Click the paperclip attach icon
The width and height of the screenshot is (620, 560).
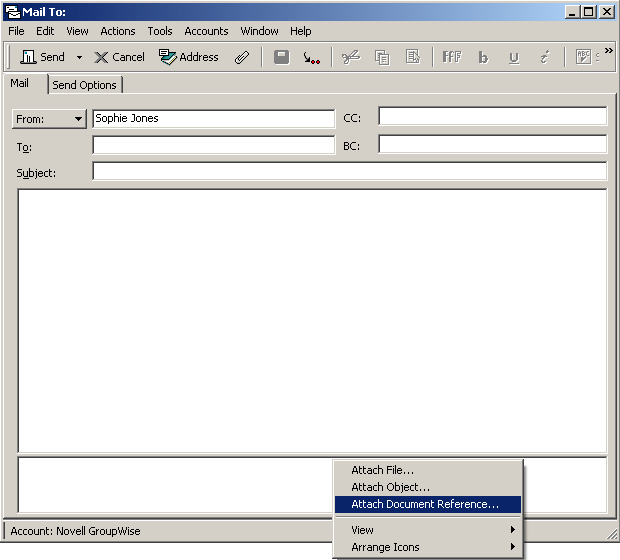(242, 58)
